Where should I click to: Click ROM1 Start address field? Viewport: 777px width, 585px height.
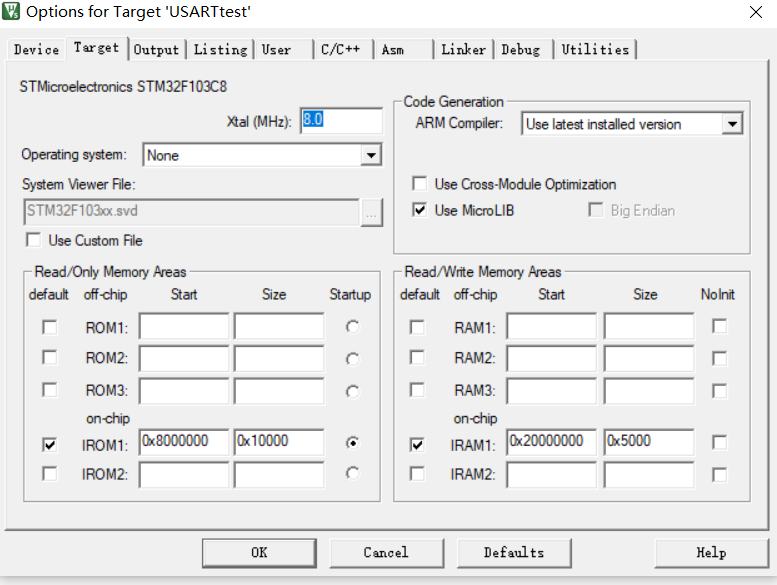point(184,326)
